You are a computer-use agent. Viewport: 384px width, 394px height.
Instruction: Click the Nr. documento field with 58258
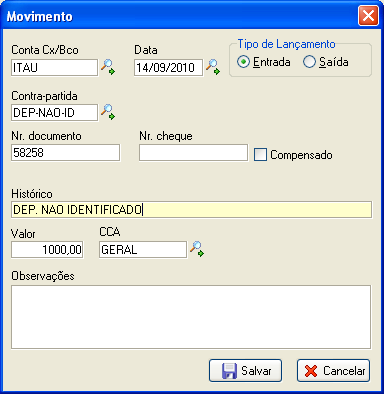[65, 153]
